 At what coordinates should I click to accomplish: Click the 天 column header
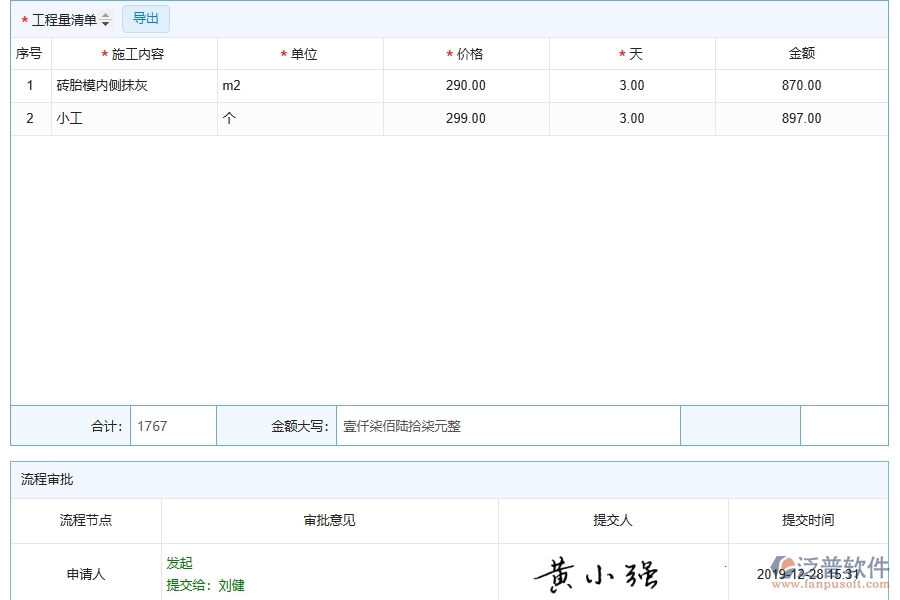(630, 53)
